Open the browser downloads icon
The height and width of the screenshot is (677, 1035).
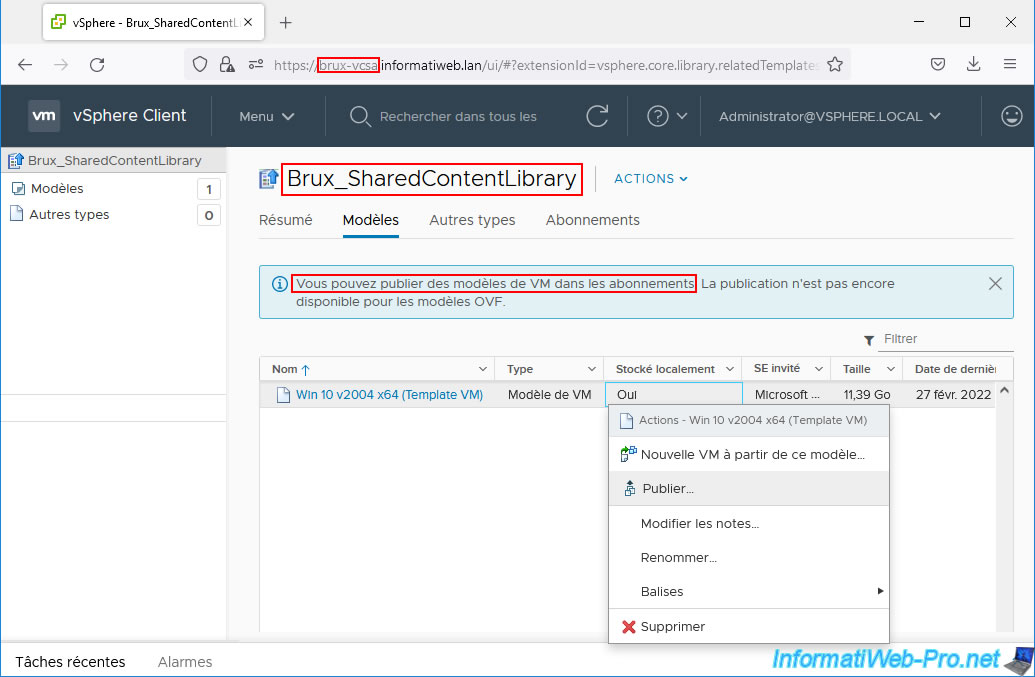point(974,64)
